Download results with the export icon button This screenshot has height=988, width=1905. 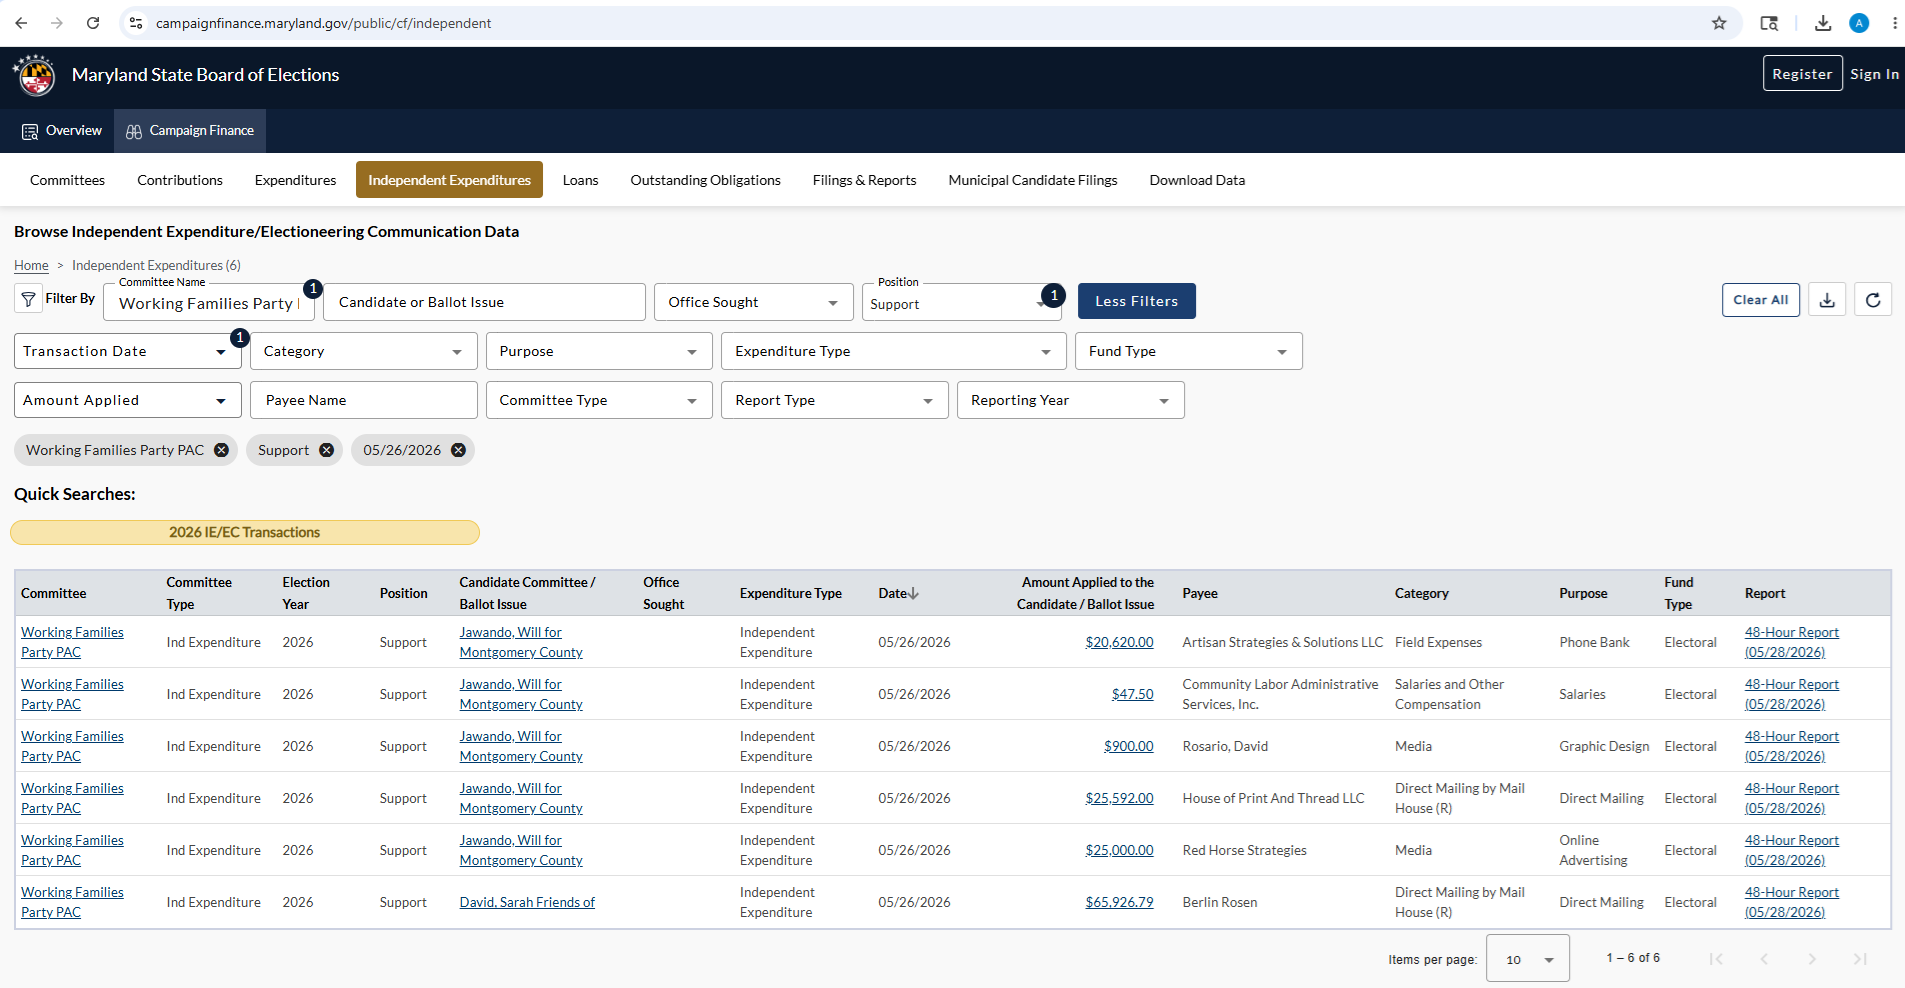click(1827, 300)
